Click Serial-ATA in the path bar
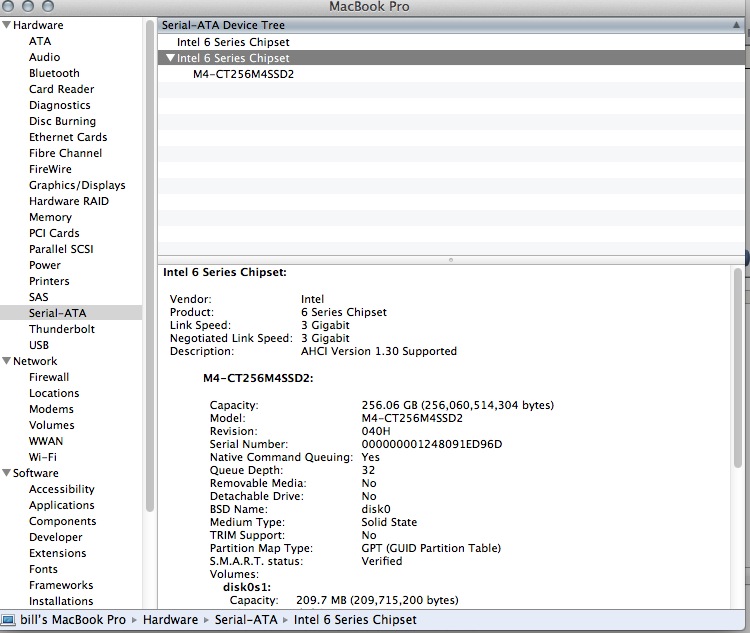 (246, 620)
